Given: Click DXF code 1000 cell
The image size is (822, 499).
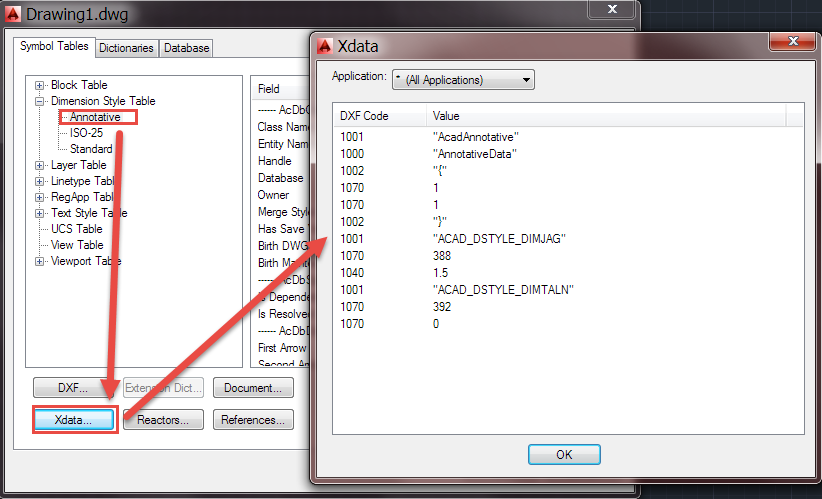Looking at the screenshot, I should click(352, 154).
